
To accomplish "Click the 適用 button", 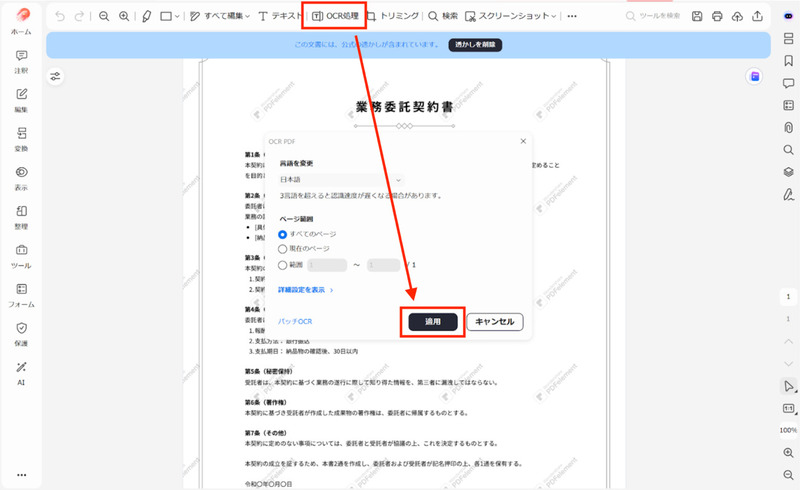I will click(433, 322).
